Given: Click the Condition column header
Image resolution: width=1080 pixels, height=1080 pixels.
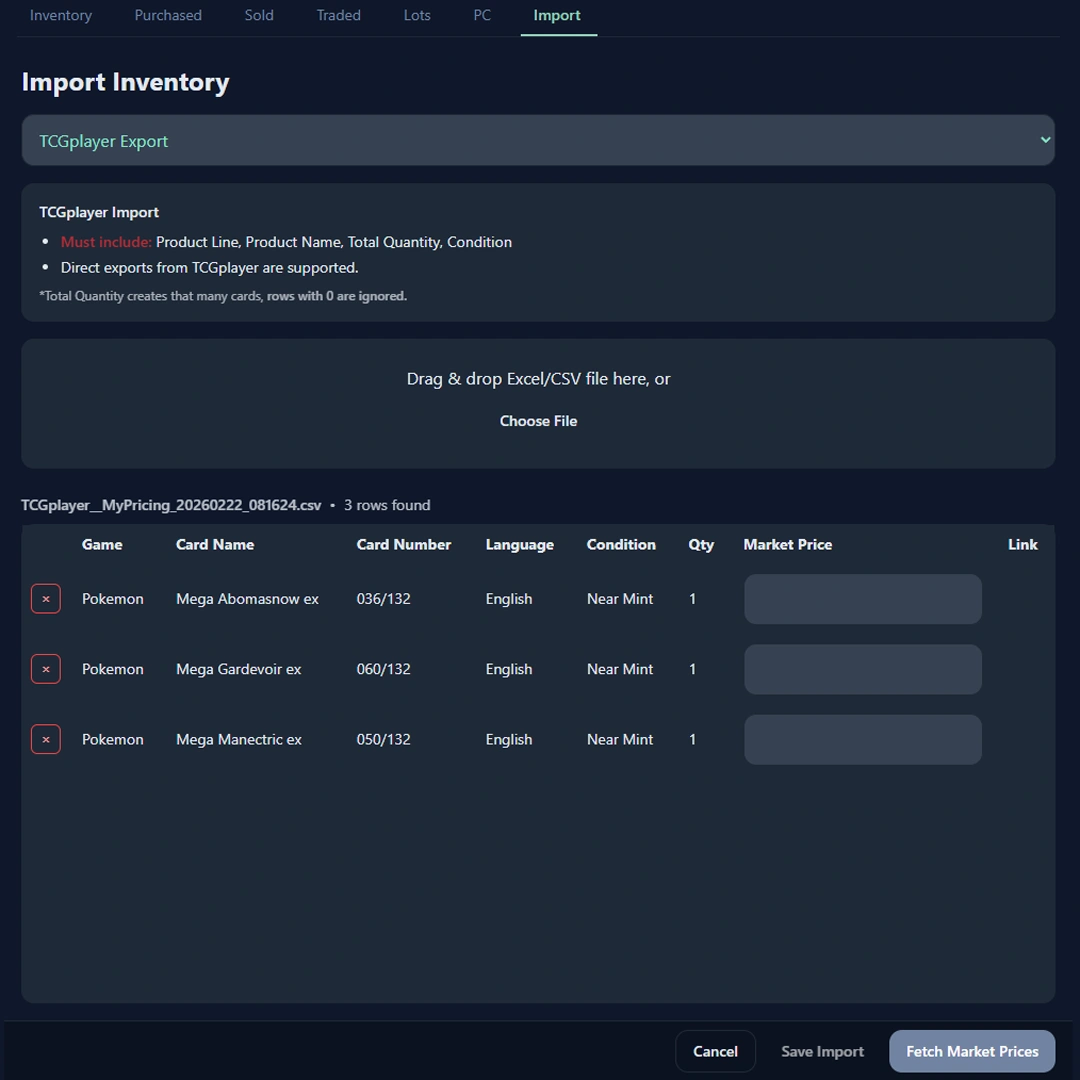Looking at the screenshot, I should [x=621, y=544].
